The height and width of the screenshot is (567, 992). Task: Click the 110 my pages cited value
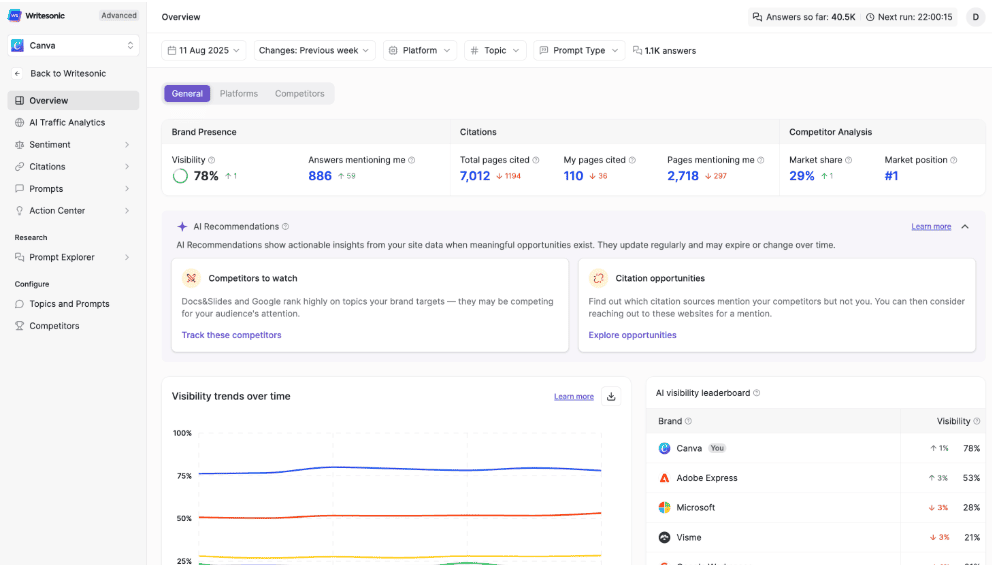coord(573,176)
